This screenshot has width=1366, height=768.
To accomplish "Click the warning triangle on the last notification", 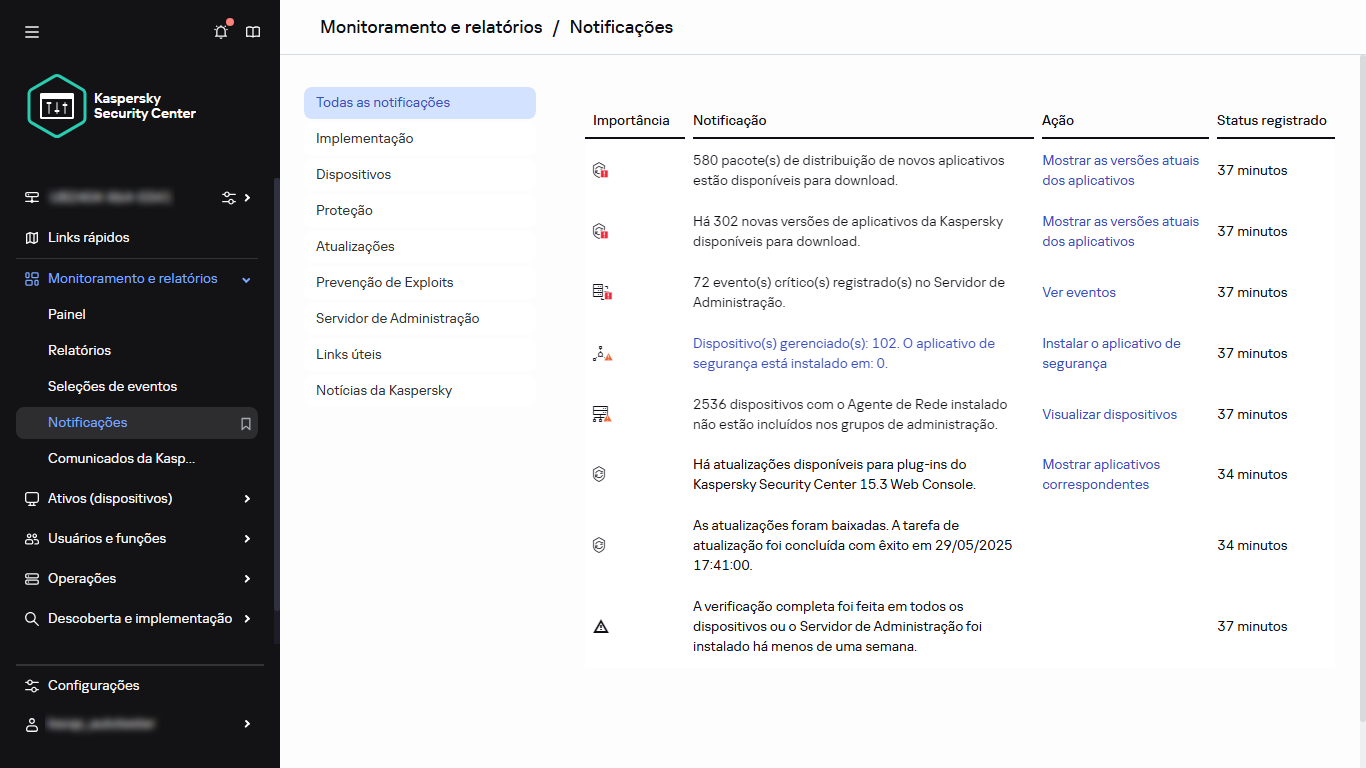I will [601, 626].
